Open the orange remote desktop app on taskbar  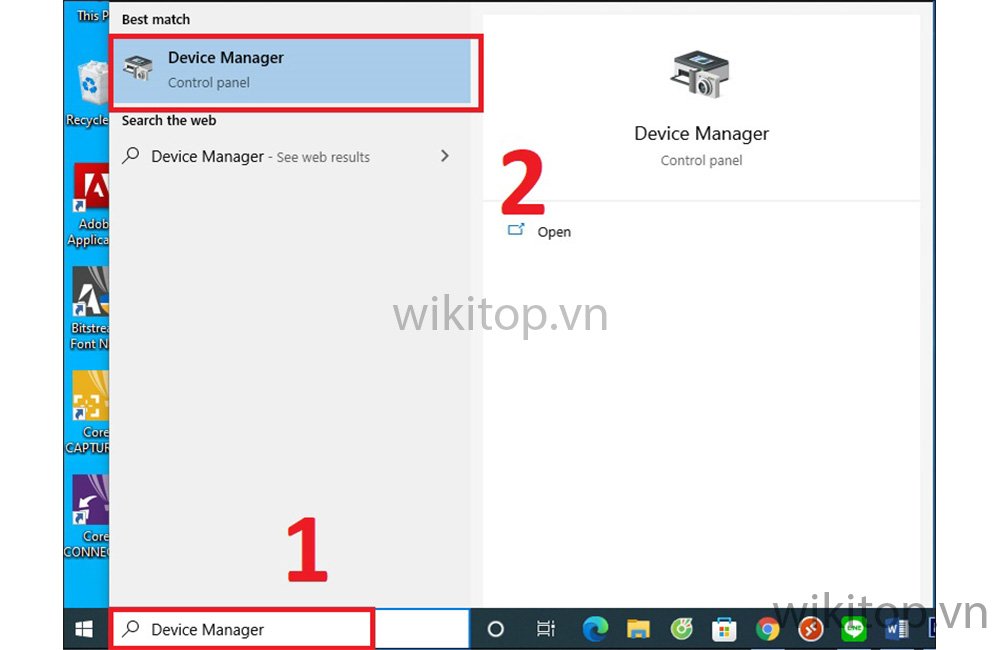click(x=811, y=629)
